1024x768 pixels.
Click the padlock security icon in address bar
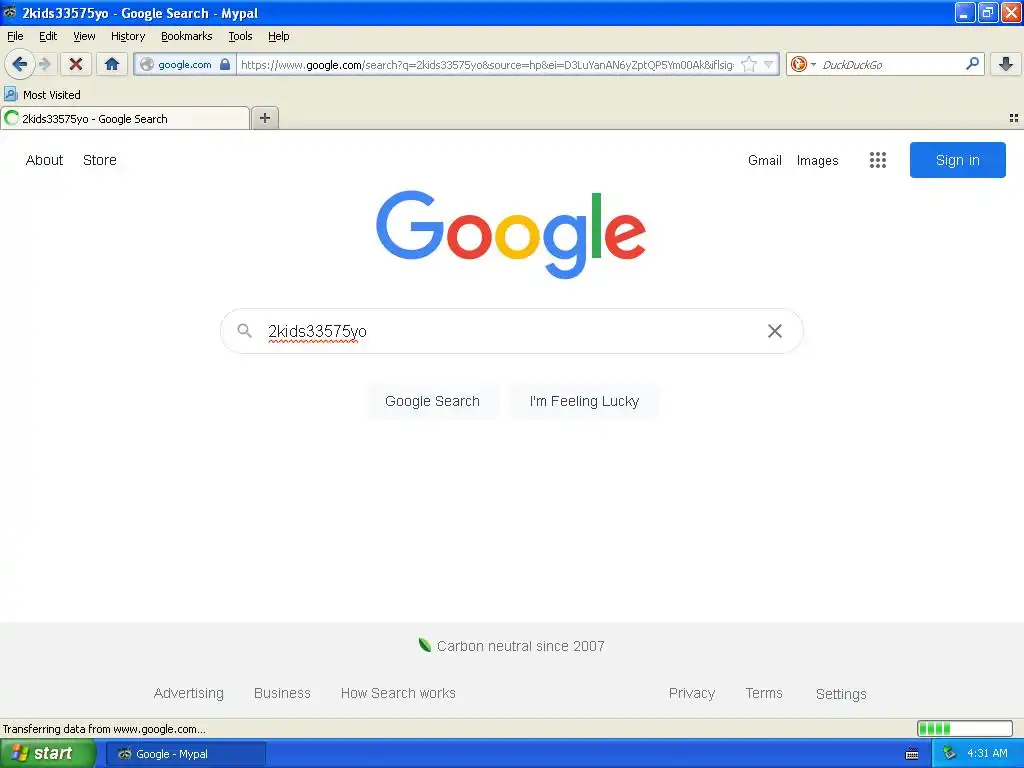225,64
